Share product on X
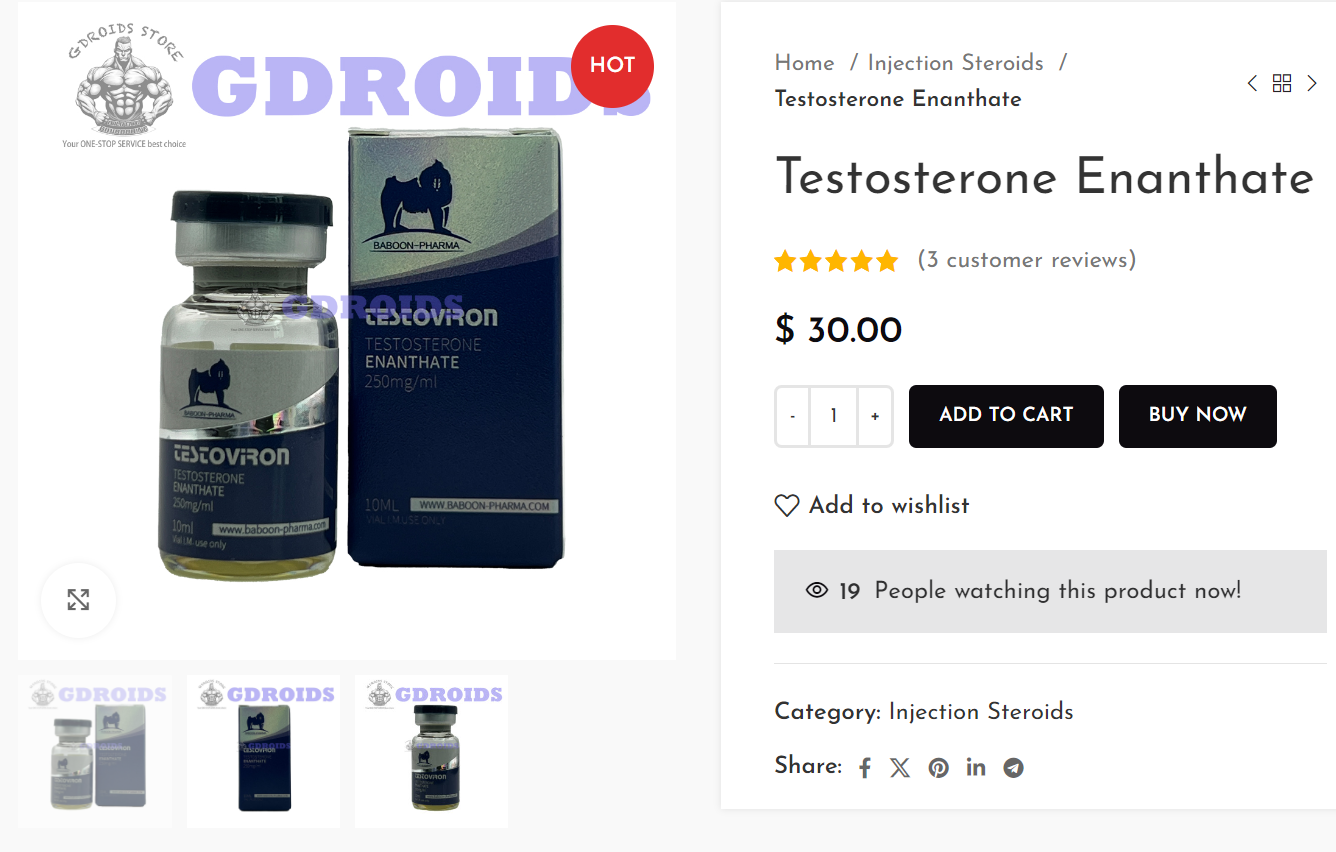The width and height of the screenshot is (1336, 852). (900, 768)
